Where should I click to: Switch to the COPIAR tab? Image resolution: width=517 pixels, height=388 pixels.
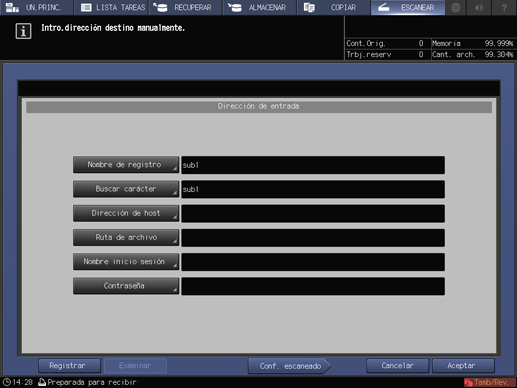click(x=334, y=7)
